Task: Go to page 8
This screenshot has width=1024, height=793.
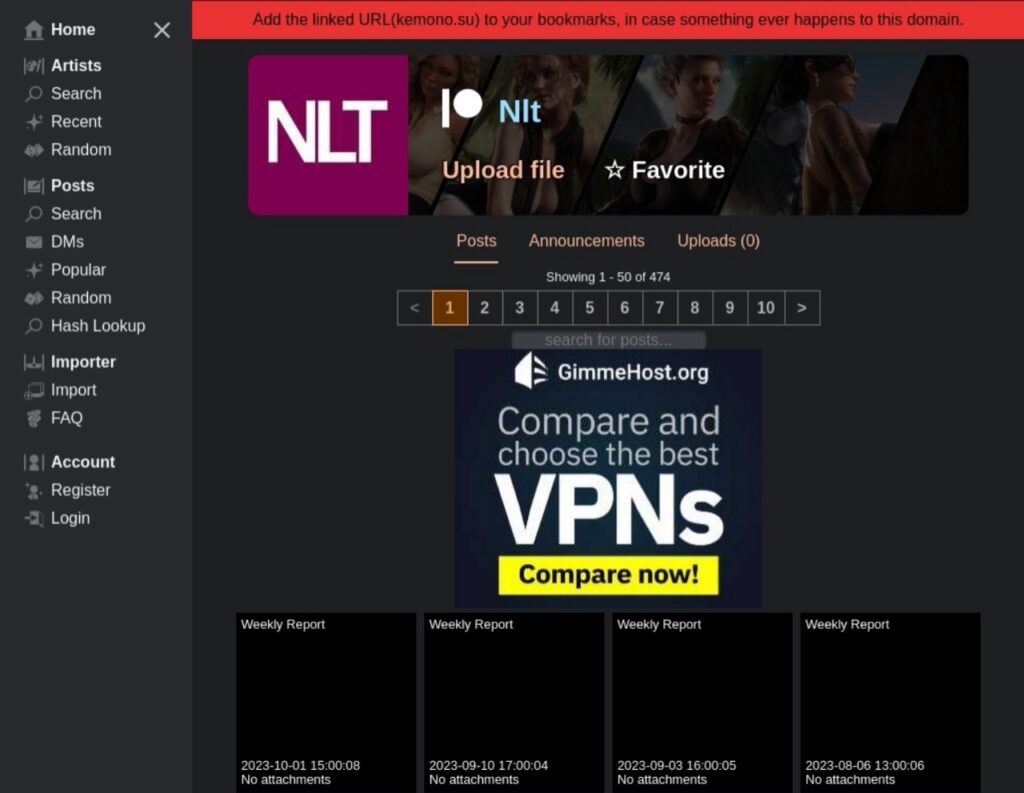Action: [695, 308]
